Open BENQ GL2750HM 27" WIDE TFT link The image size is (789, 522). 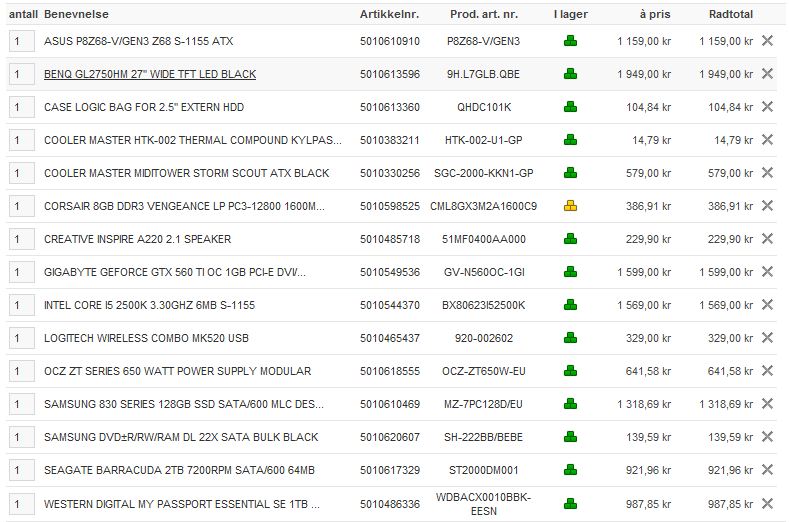[x=150, y=74]
